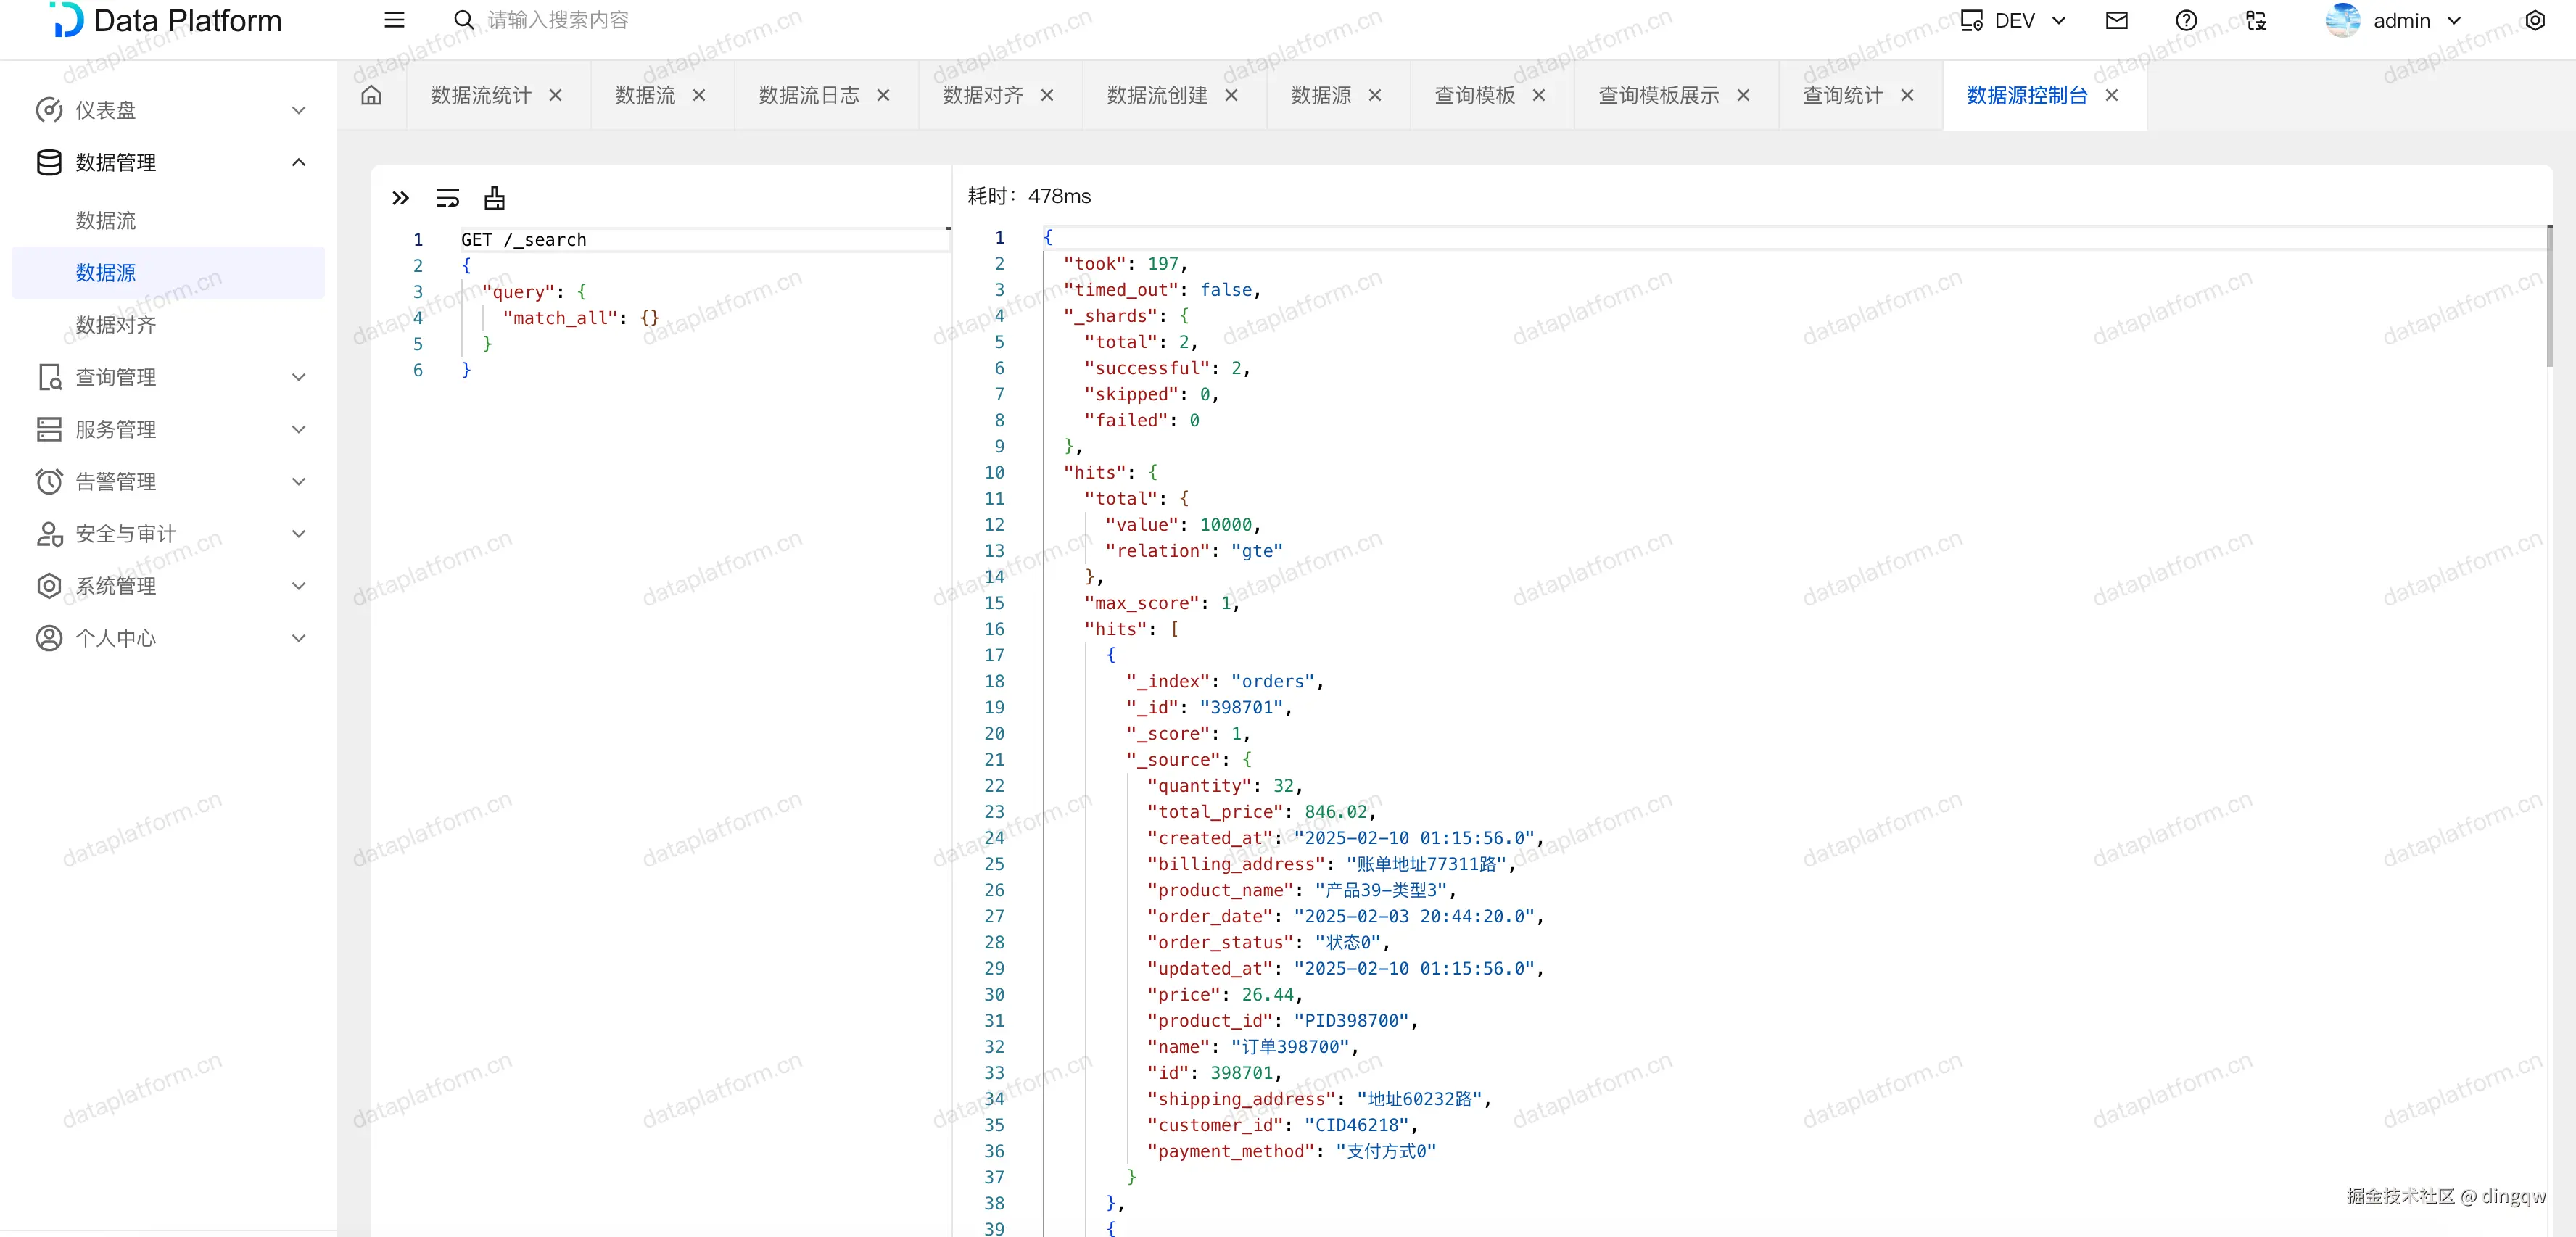2576x1237 pixels.
Task: Open 数据流 submenu item in sidebar
Action: coord(106,220)
